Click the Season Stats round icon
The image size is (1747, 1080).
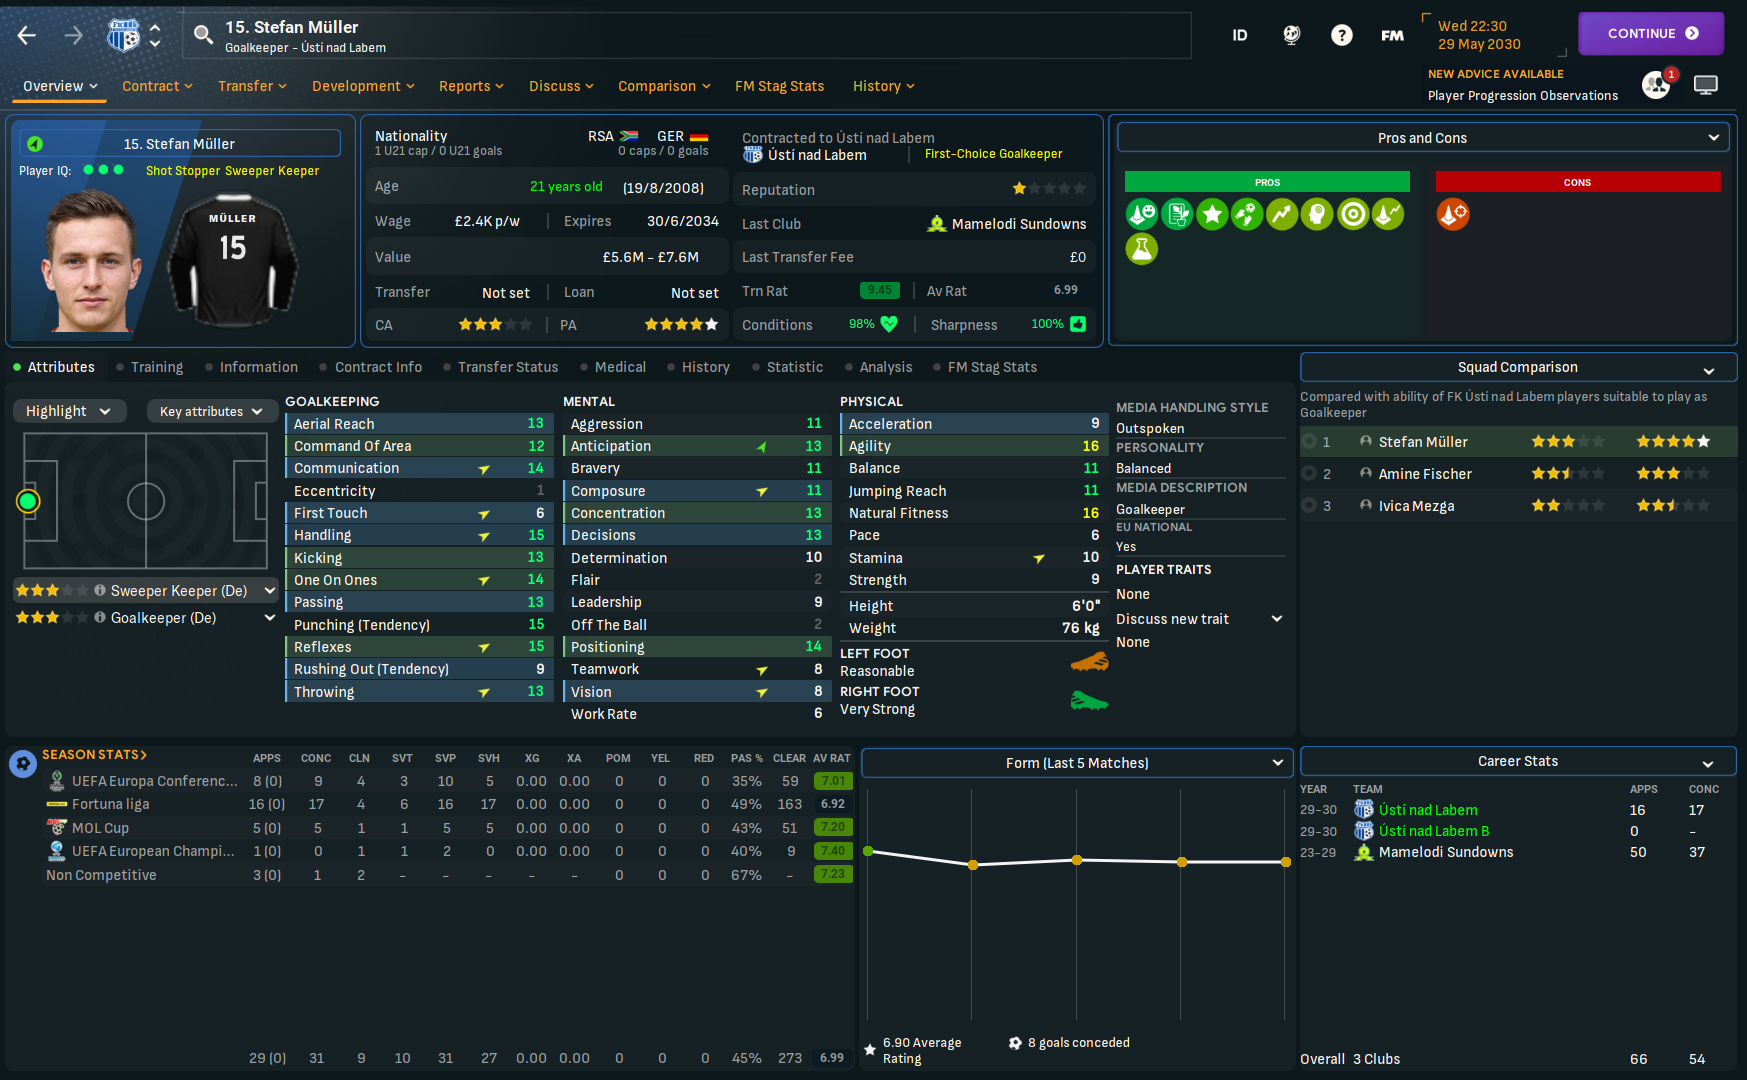(23, 764)
